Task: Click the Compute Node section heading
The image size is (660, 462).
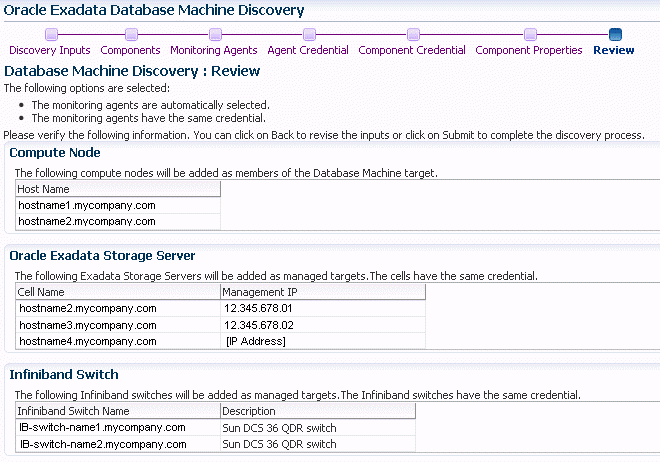Action: pos(55,153)
